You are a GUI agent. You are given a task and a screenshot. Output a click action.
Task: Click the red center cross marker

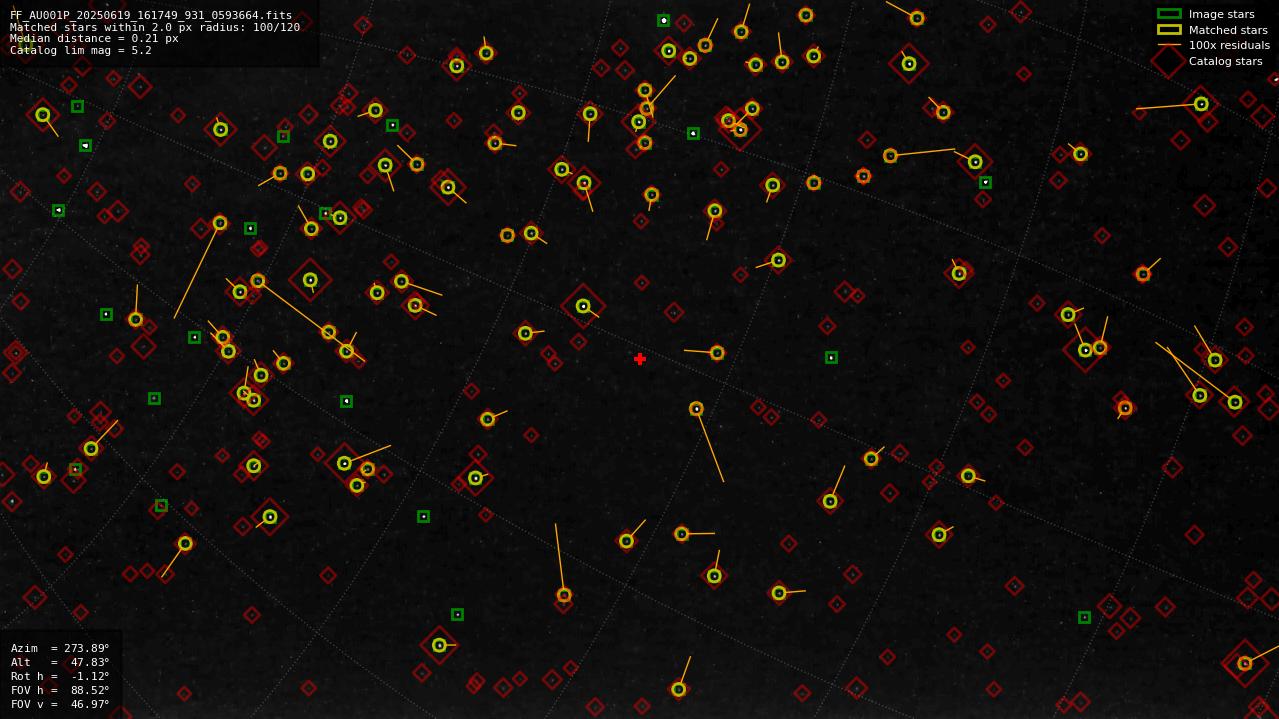point(640,359)
